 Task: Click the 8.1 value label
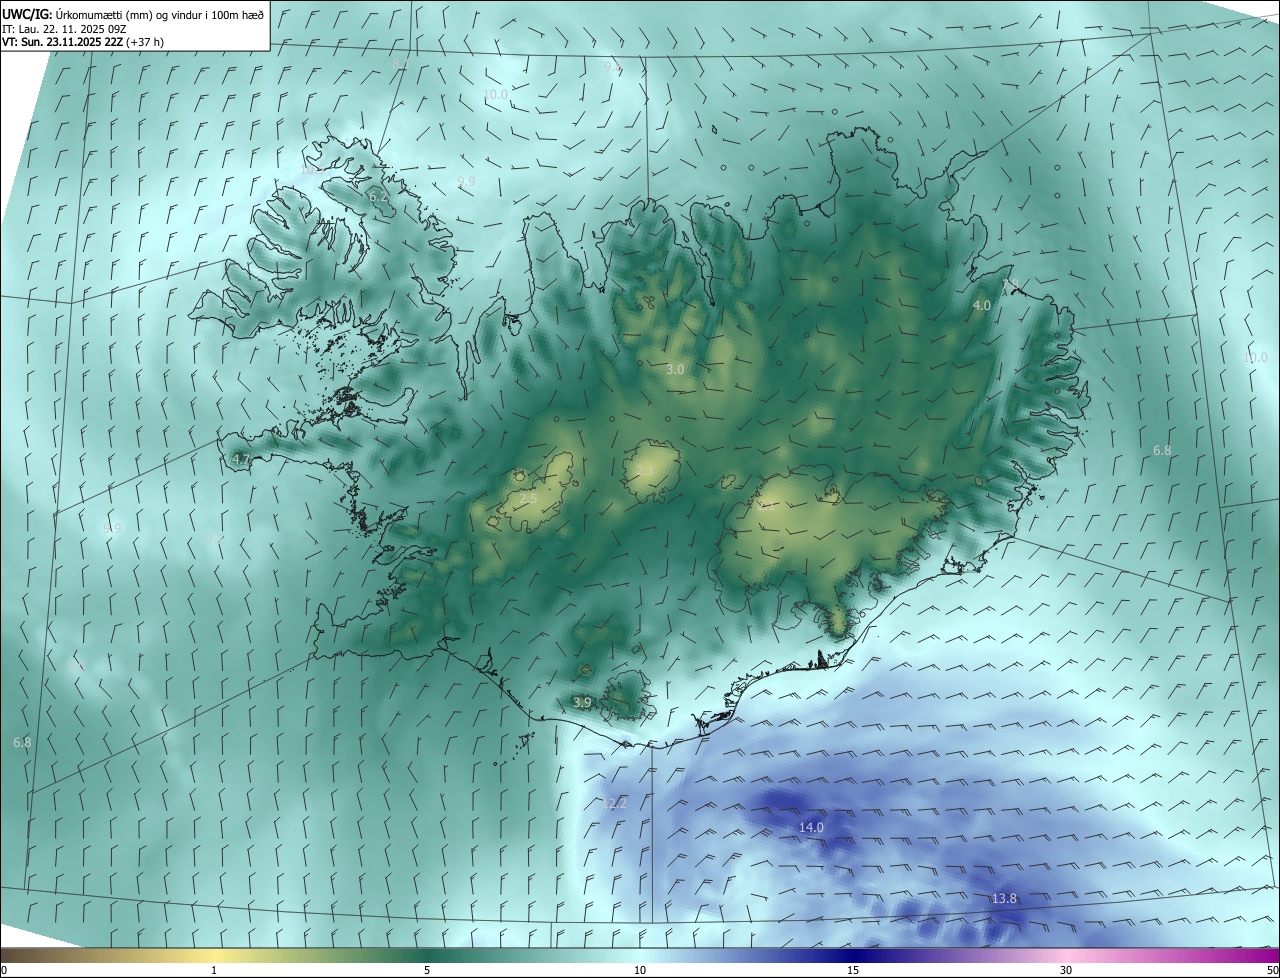pyautogui.click(x=401, y=65)
